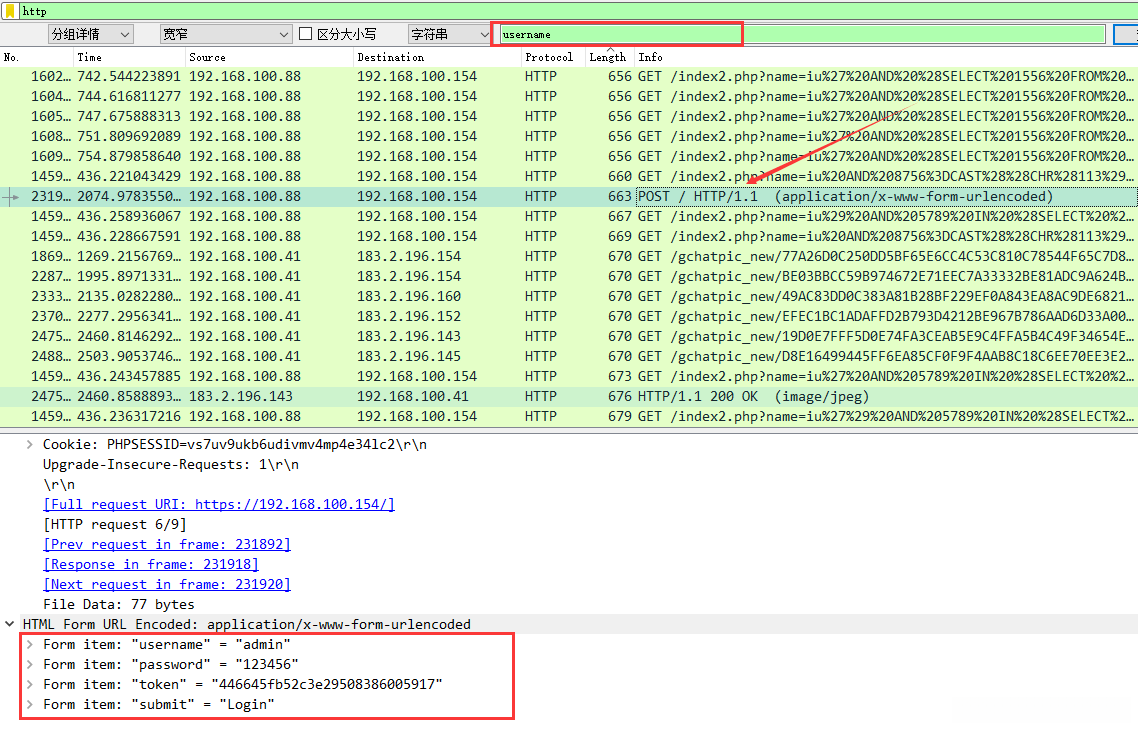Click the HTTP request 6/9 line

pos(115,524)
